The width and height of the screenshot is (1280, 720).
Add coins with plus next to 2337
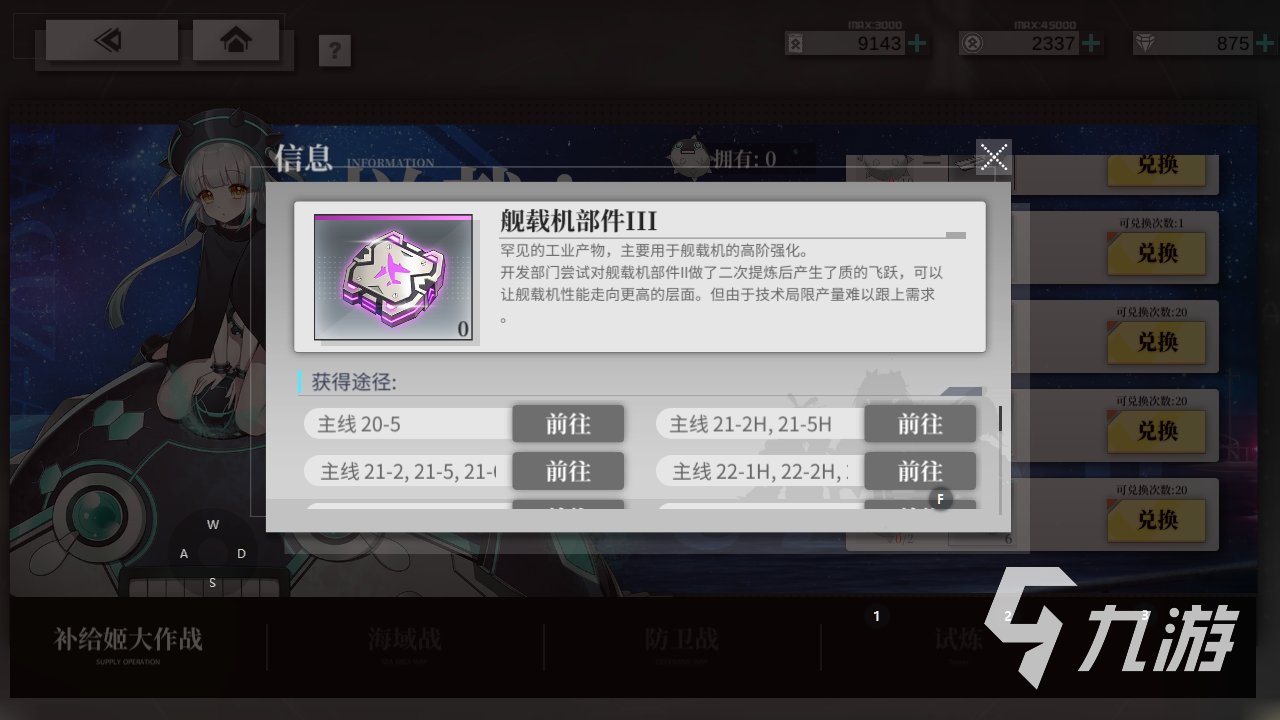[x=1092, y=43]
